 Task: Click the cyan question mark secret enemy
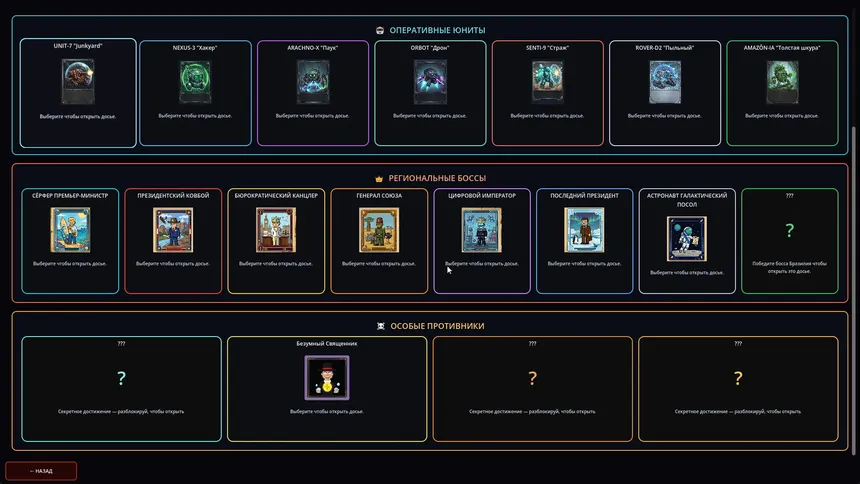[121, 378]
